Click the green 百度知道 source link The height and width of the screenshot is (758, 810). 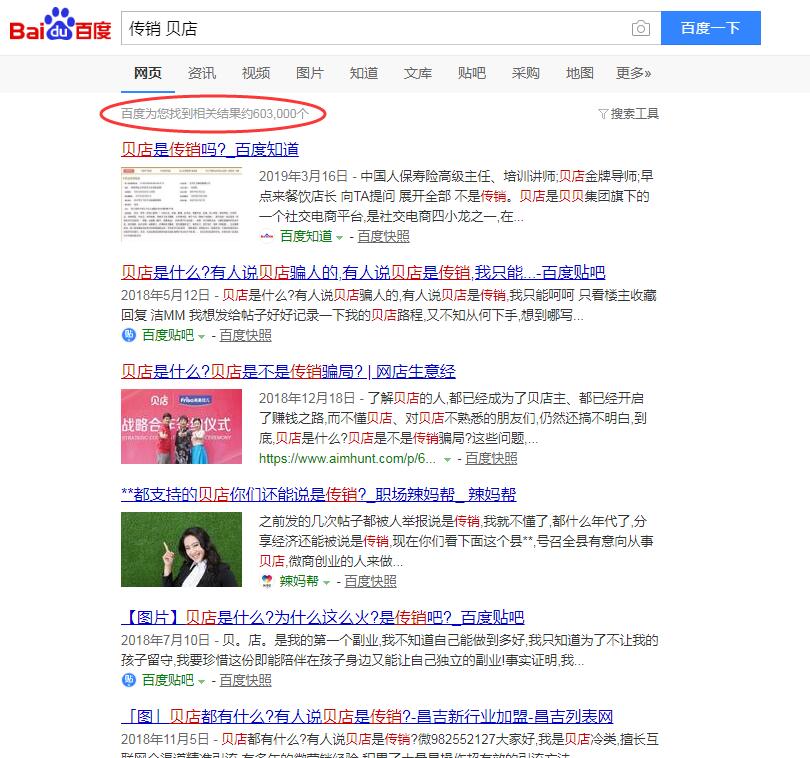point(306,237)
